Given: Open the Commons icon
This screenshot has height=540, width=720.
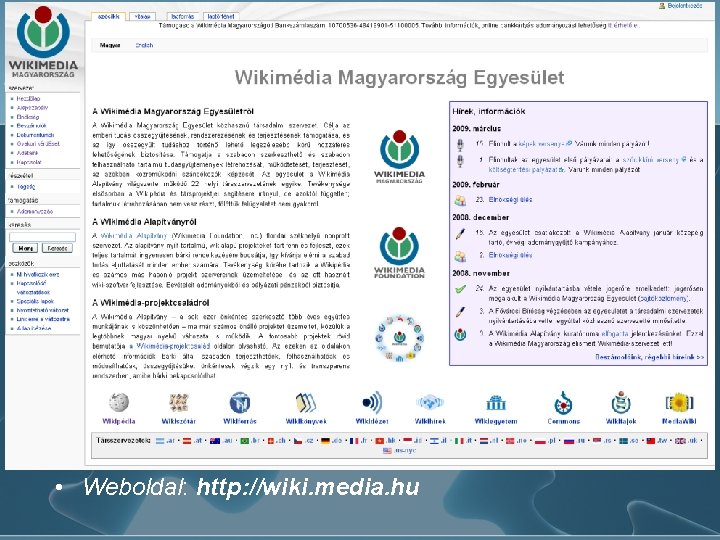Looking at the screenshot, I should tap(563, 404).
